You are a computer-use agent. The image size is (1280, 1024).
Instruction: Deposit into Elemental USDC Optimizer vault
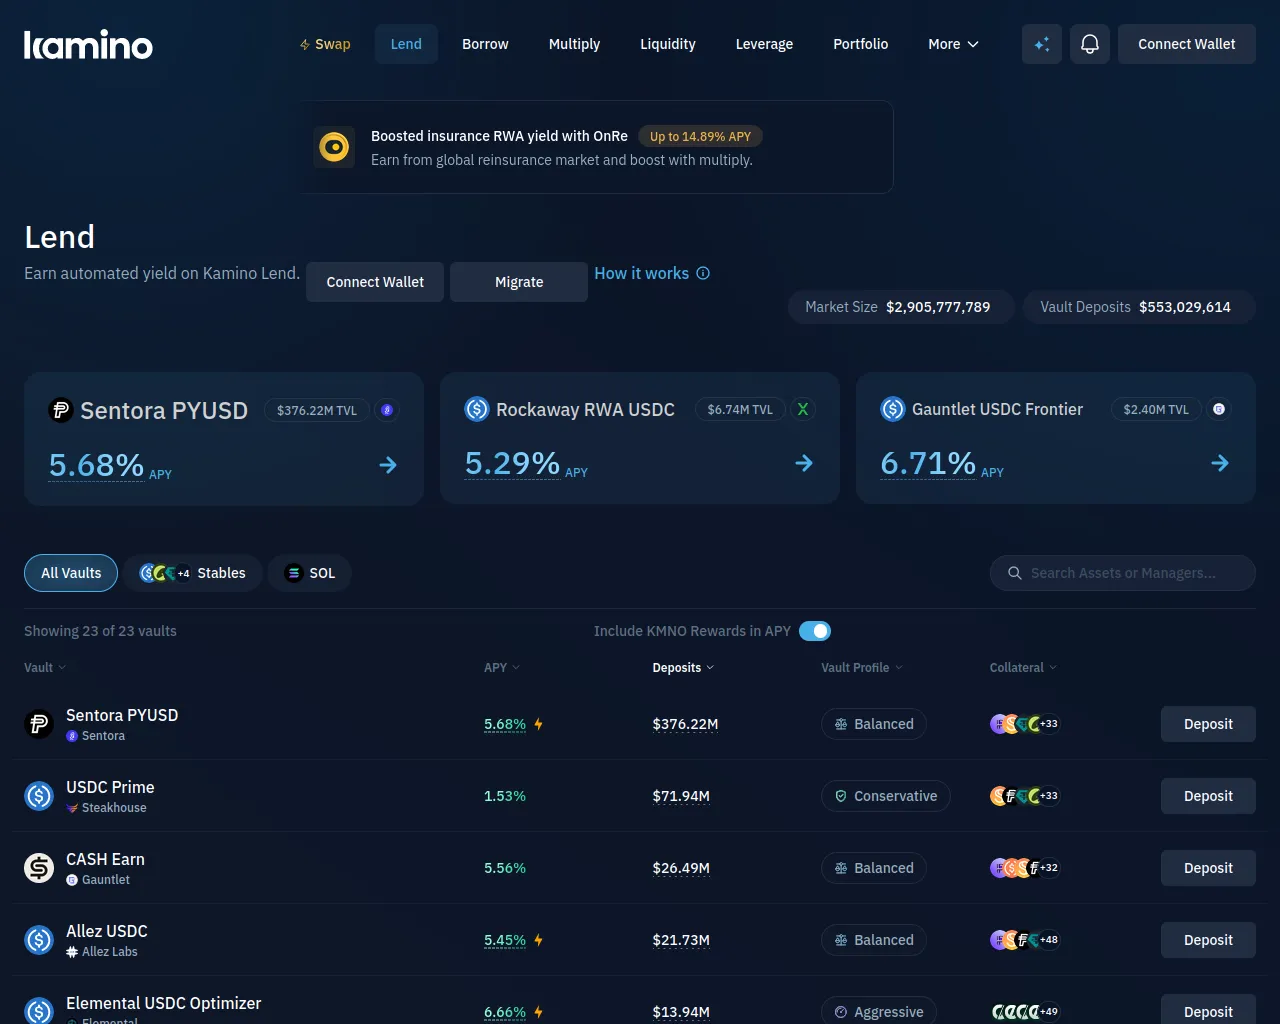(x=1208, y=1010)
